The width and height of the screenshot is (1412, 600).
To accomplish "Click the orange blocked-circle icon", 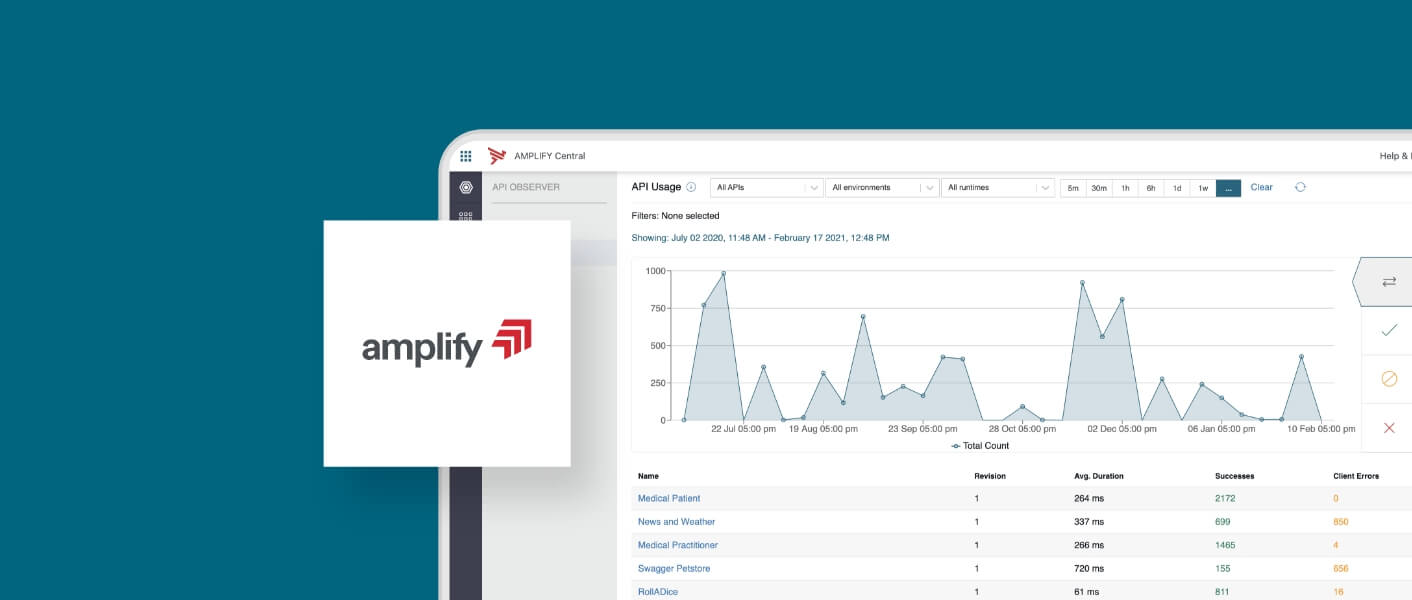I will 1388,379.
